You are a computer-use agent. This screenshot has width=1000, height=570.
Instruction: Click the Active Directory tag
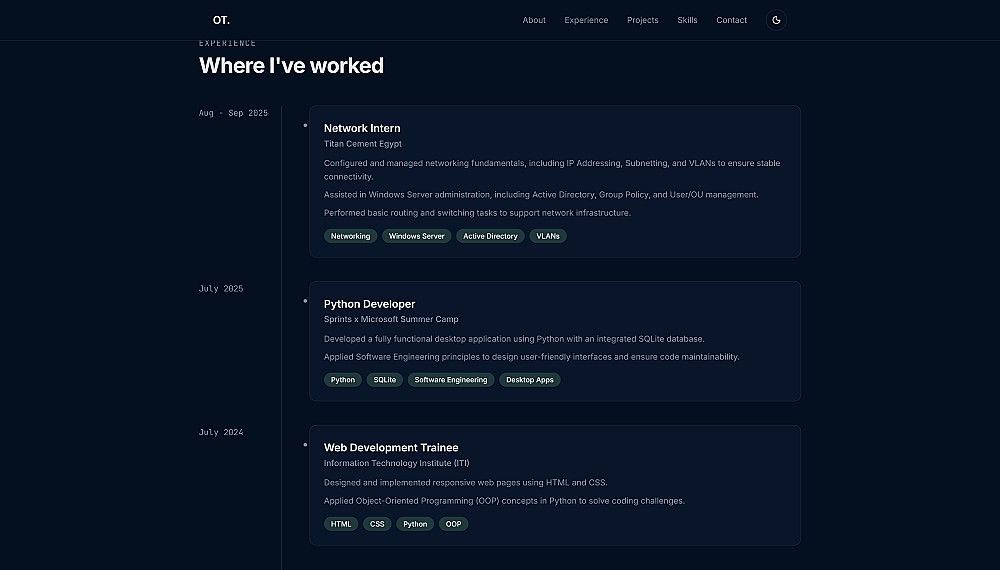tap(490, 236)
